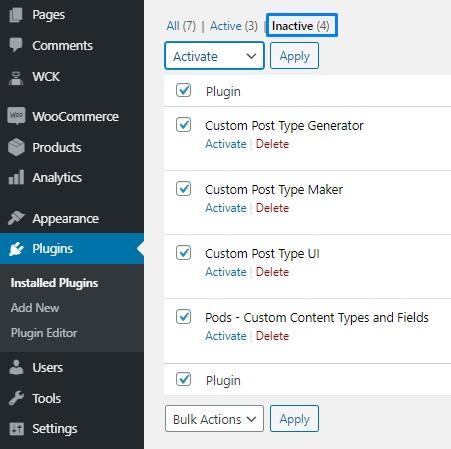Uncheck the Pods plugin checkbox
This screenshot has height=449, width=451.
coord(183,317)
